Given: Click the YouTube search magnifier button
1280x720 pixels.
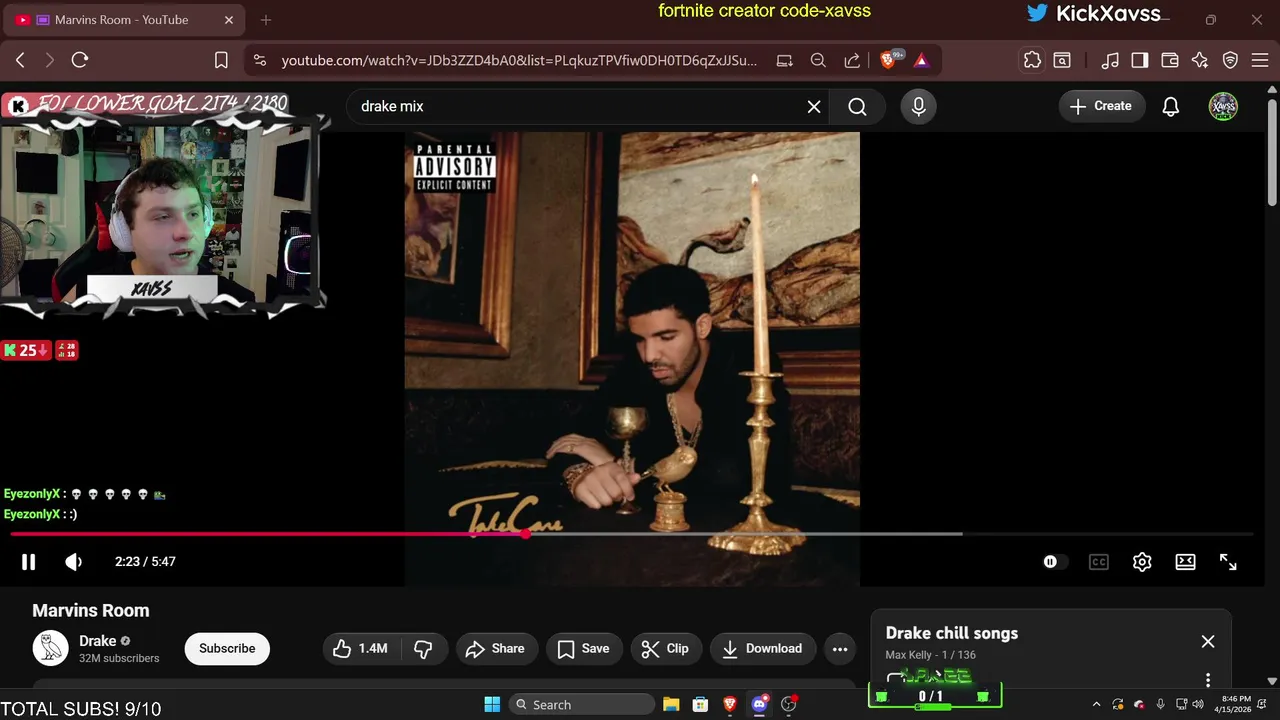Looking at the screenshot, I should pos(858,107).
